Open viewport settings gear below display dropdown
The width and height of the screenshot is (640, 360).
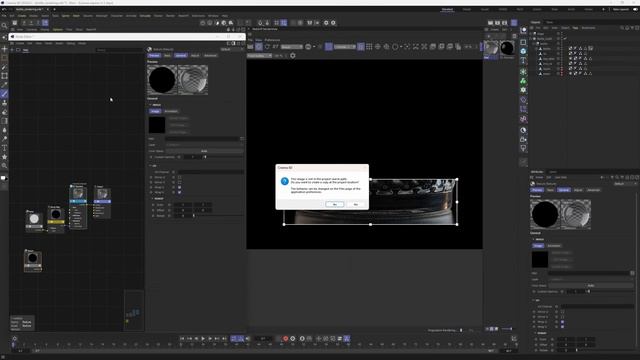293,56
